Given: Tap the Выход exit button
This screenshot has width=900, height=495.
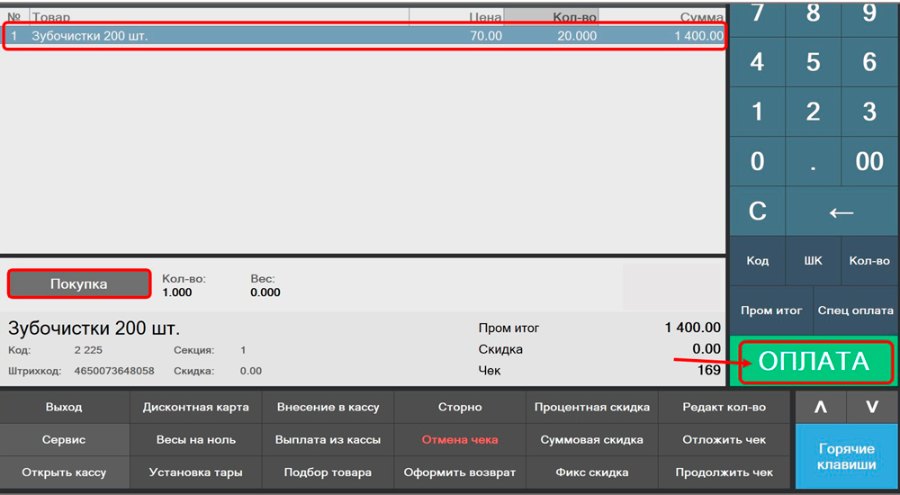Looking at the screenshot, I should click(x=64, y=407).
